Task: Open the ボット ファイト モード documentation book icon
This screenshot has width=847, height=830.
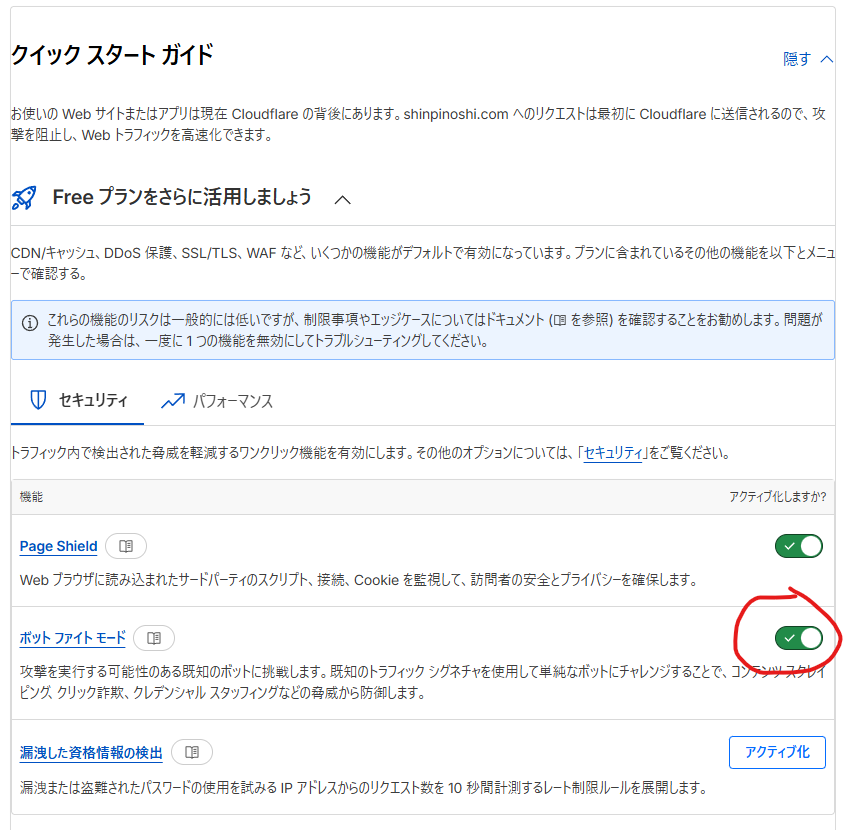Action: [x=154, y=638]
